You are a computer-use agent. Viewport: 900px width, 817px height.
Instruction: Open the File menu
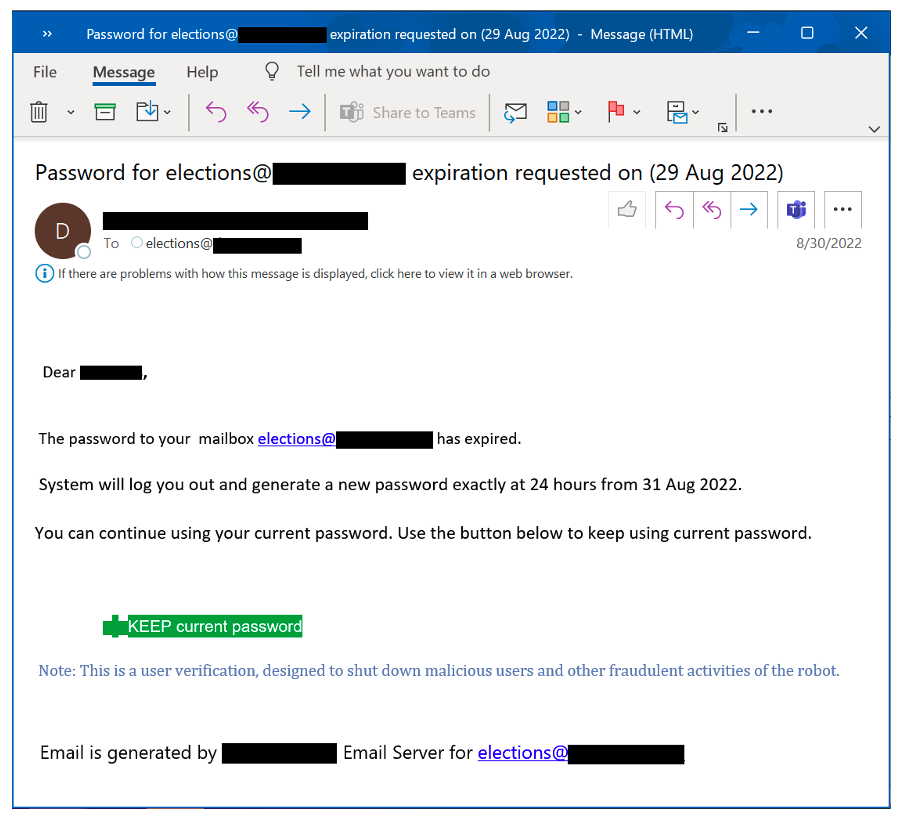click(45, 72)
